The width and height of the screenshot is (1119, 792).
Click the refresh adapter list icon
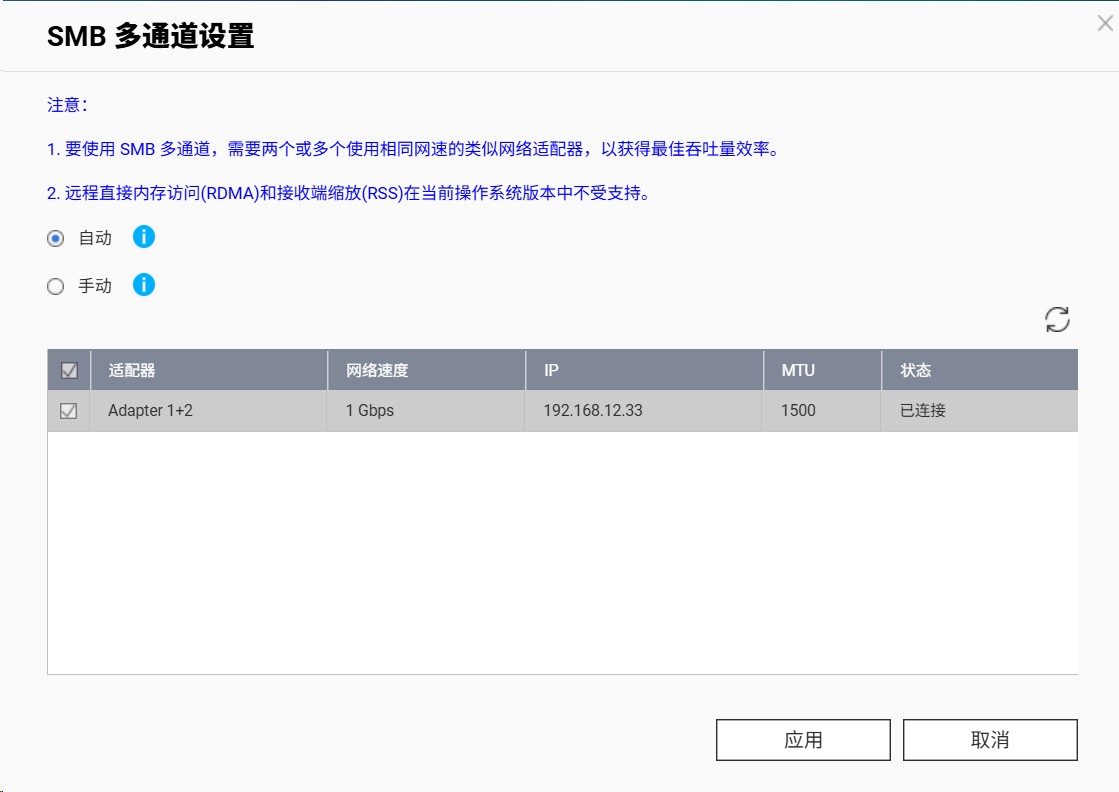1057,320
